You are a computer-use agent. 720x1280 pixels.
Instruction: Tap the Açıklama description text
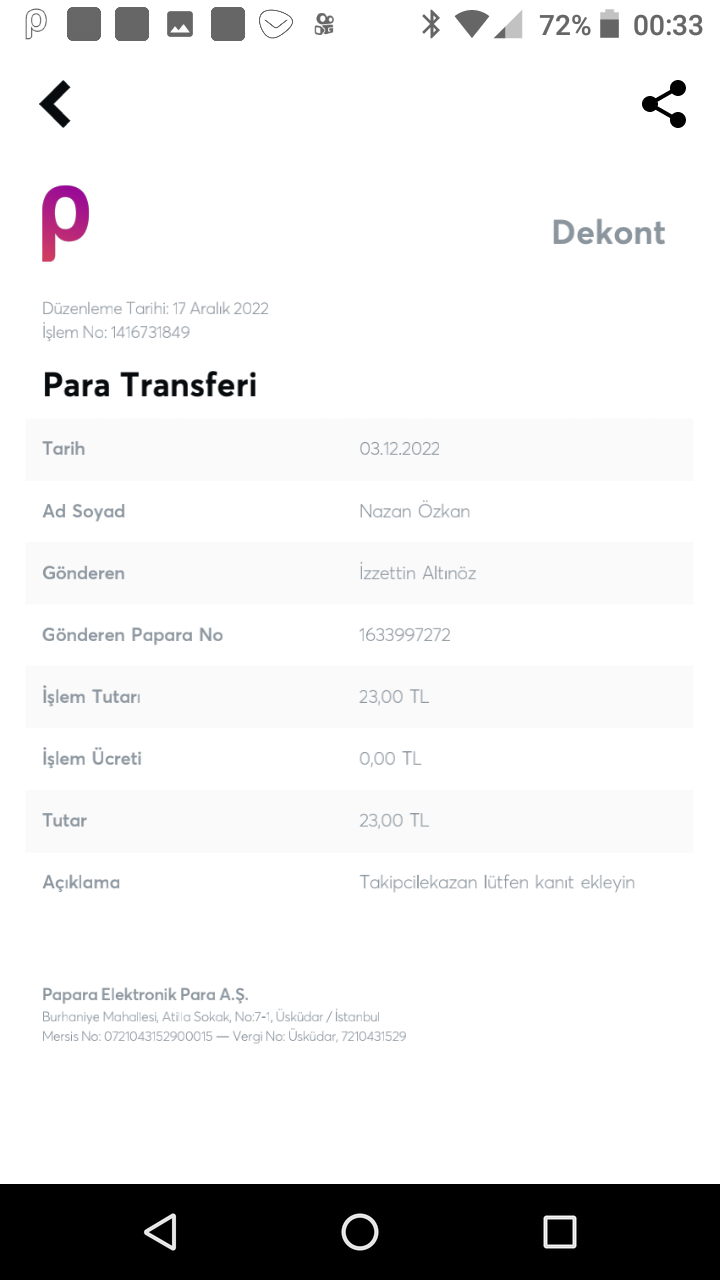tap(497, 882)
